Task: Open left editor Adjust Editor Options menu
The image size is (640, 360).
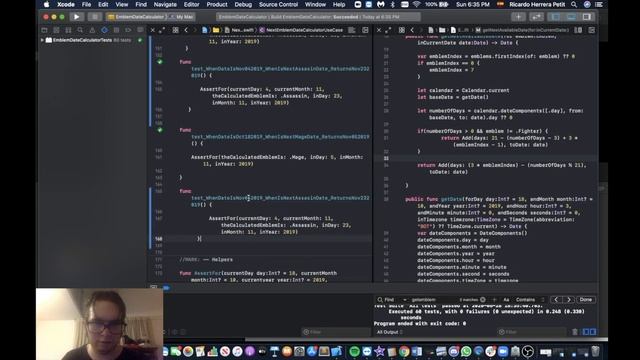Action: pos(352,30)
